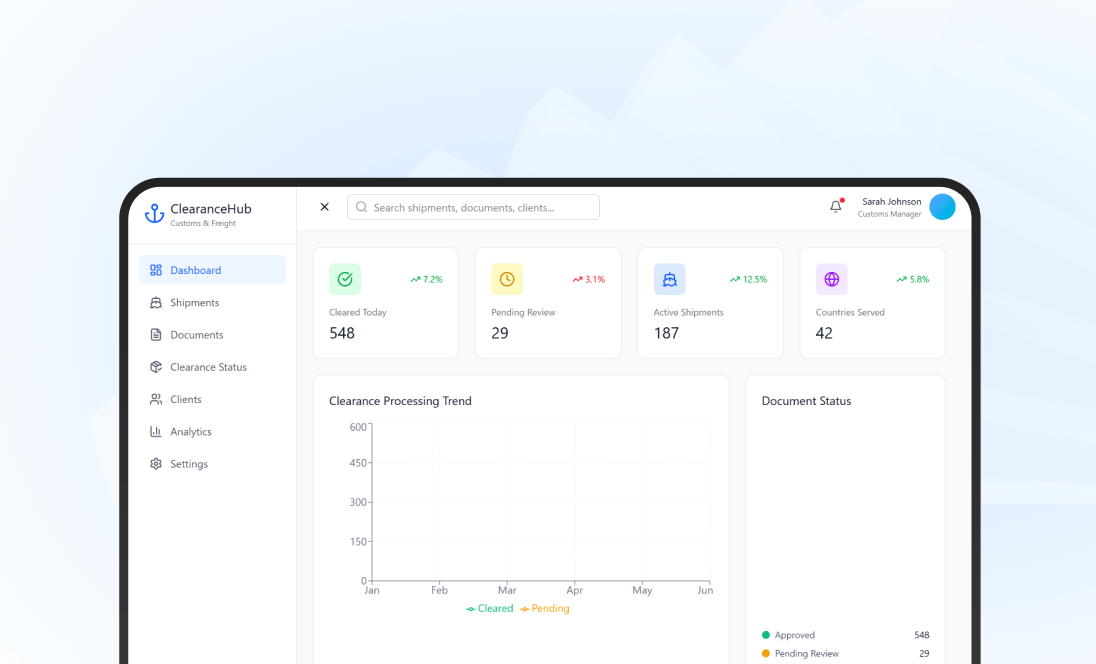Screen dimensions: 1096x664
Task: Focus the search shipments input field
Action: 473,207
